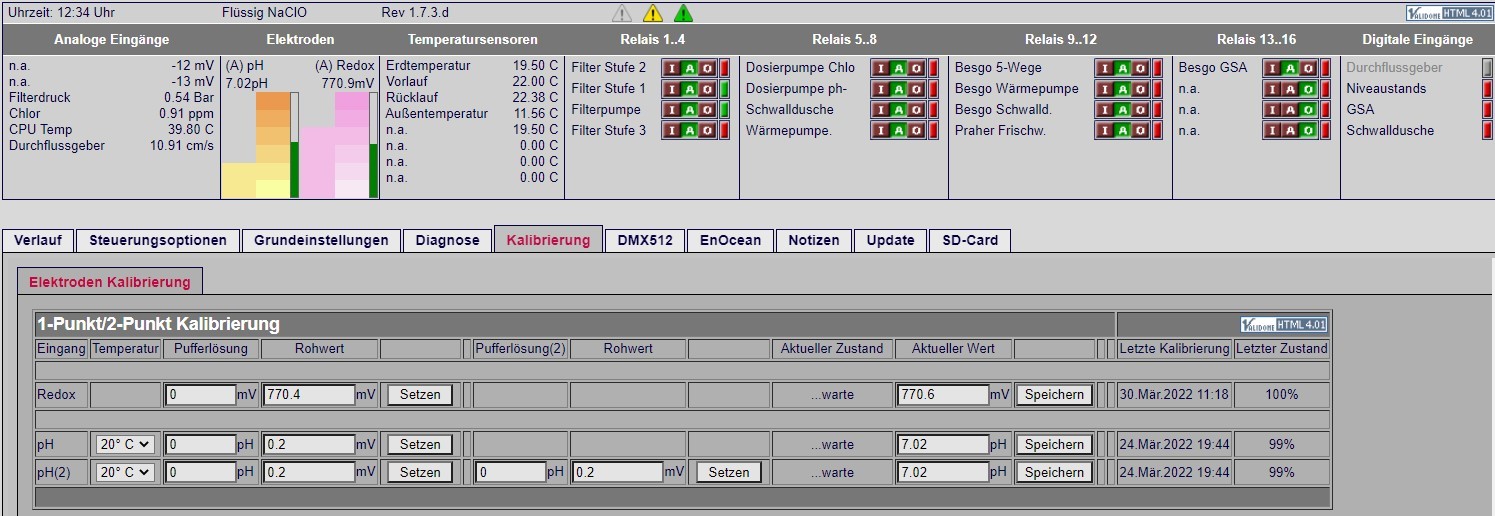The image size is (1495, 516).
Task: Click the 'I' icon for Dosierpumpe ph-
Action: click(881, 89)
